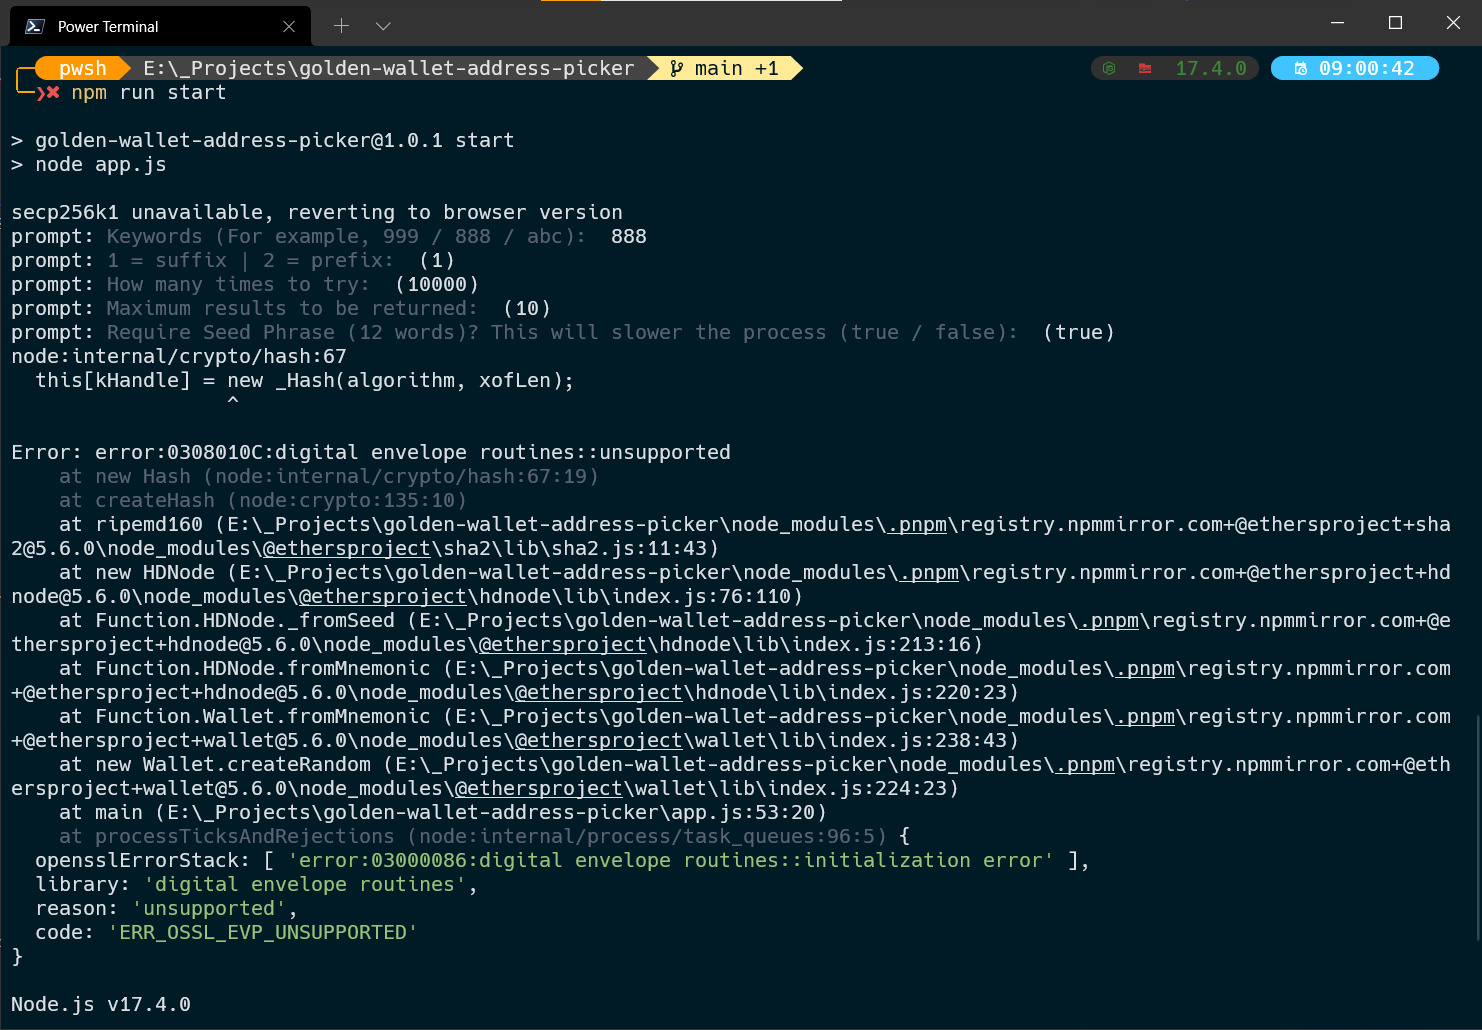
Task: Click the @ethersproject link in the wallet line
Action: (x=598, y=740)
